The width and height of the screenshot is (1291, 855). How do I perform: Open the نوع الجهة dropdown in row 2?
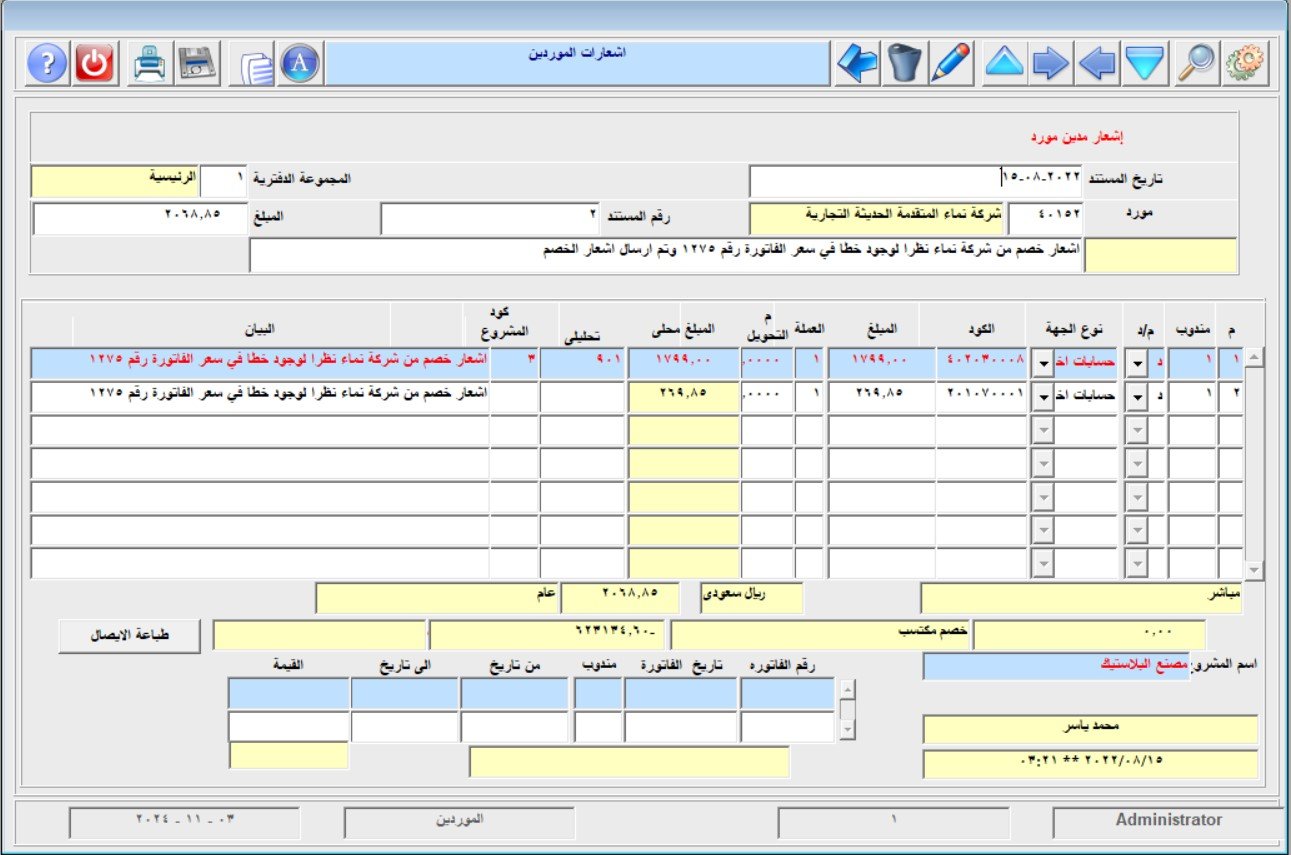1044,397
